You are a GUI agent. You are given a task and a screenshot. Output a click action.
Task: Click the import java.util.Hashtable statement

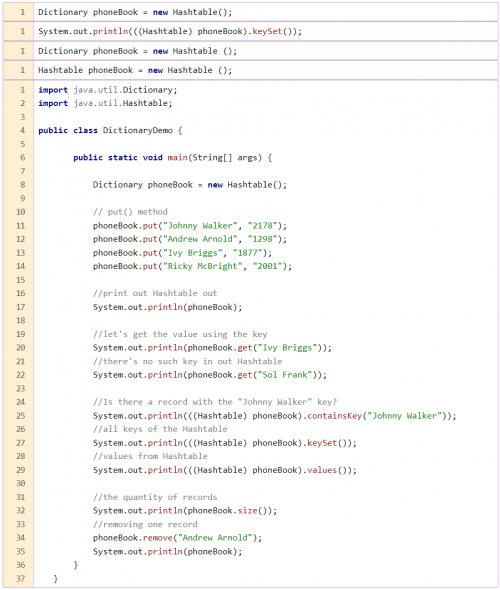[105, 103]
